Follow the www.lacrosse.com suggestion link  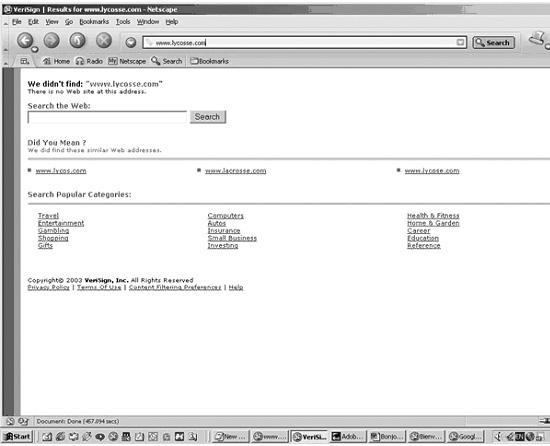236,171
